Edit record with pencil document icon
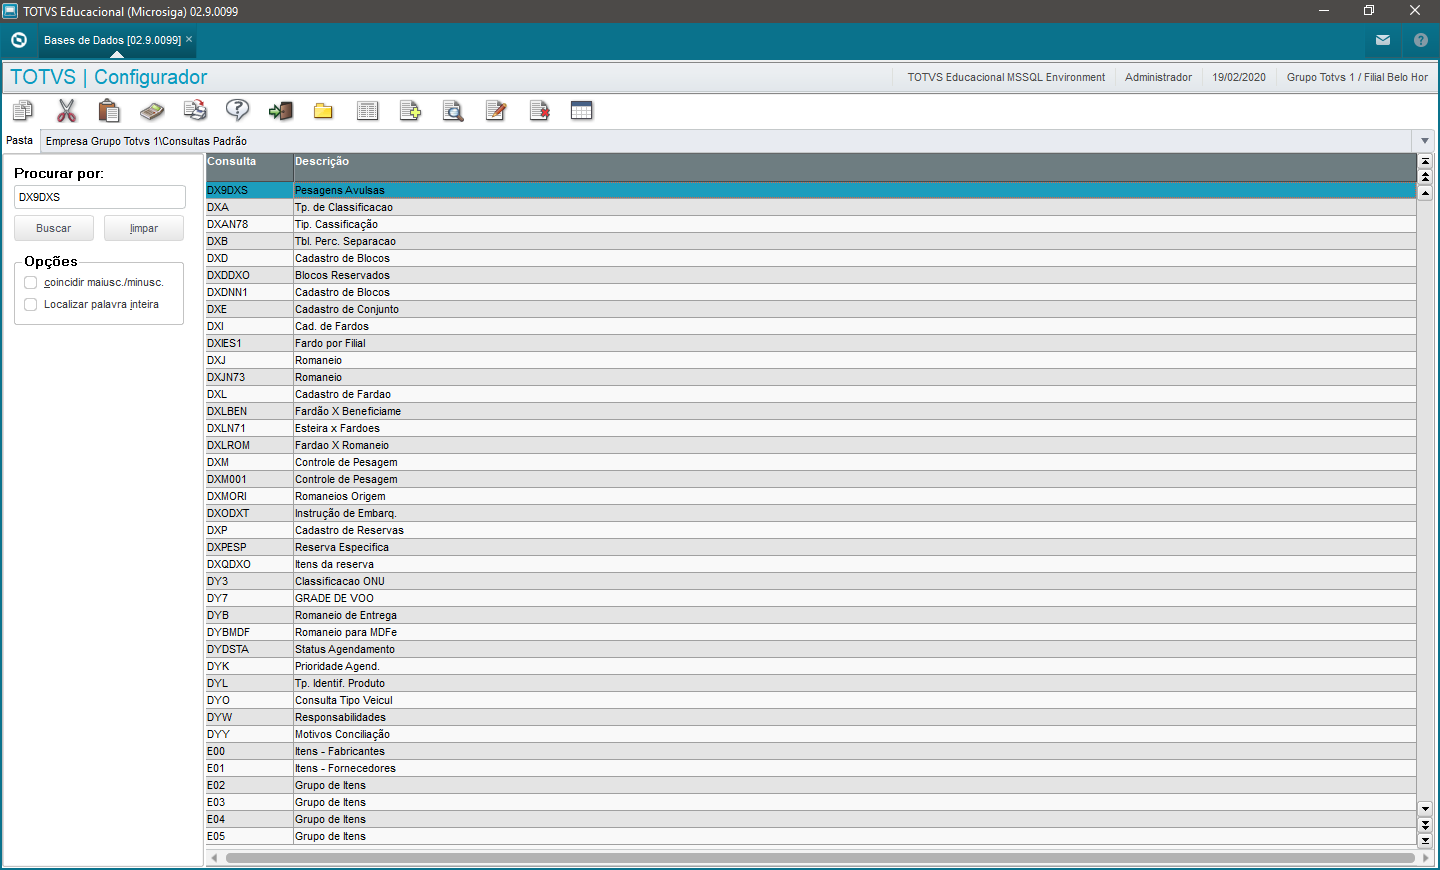Screen dimensions: 1440x870 pyautogui.click(x=496, y=110)
